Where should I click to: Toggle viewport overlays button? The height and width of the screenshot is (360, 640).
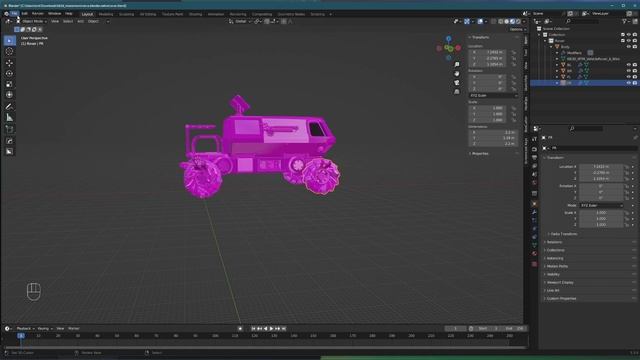[x=480, y=21]
